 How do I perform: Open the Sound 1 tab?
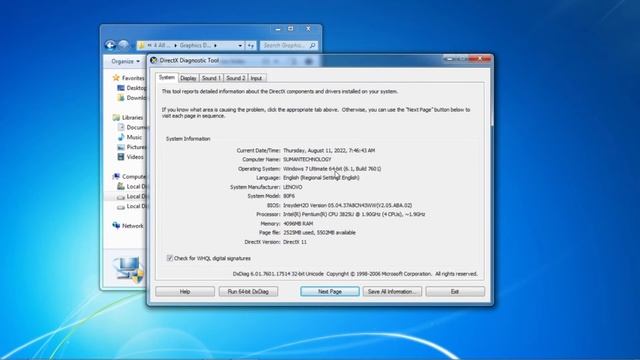click(211, 78)
